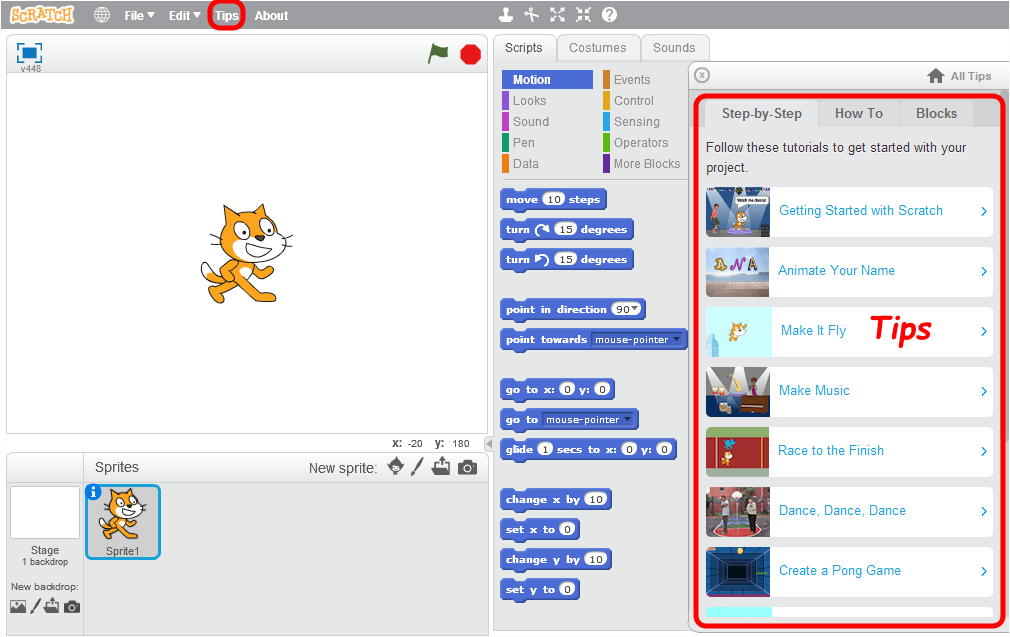Viewport: 1010px width, 637px height.
Task: Close the Tips panel
Action: (x=702, y=75)
